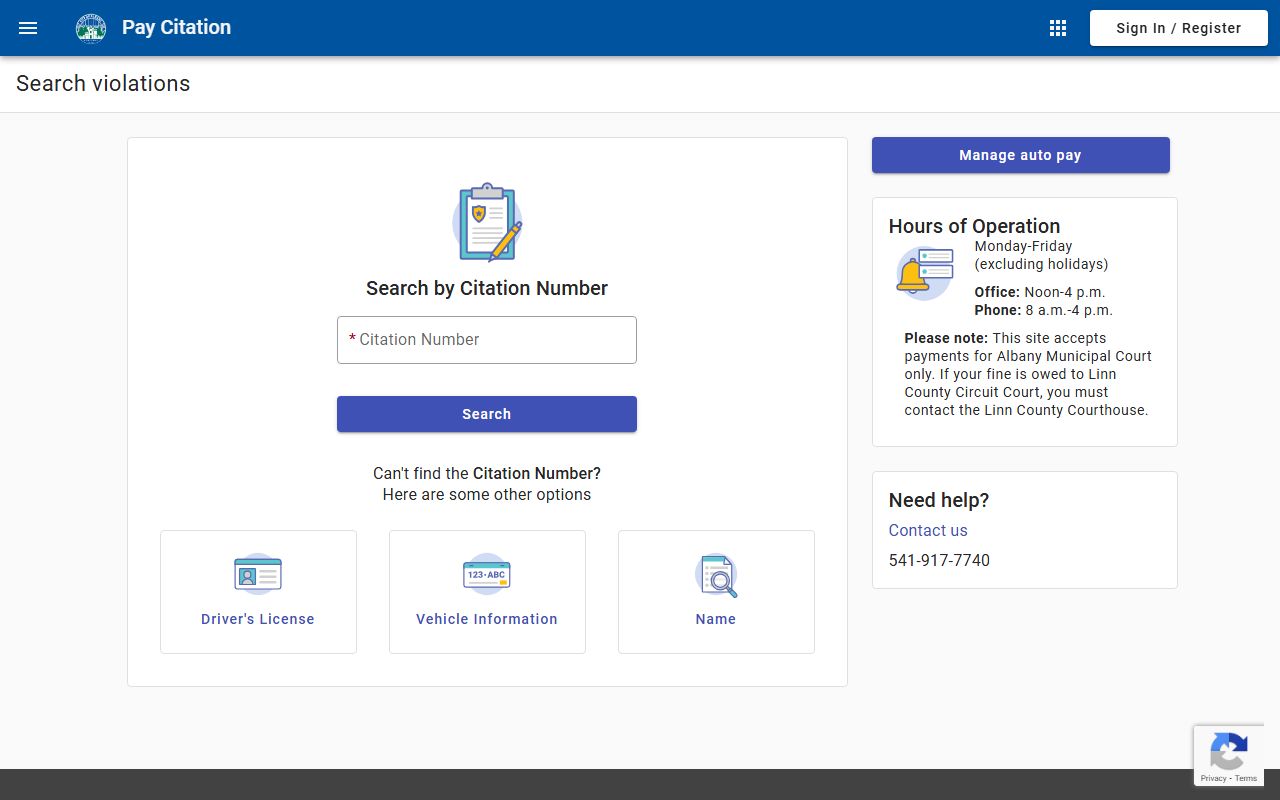Viewport: 1280px width, 800px height.
Task: Click the '(excluding holidays)' text
Action: (x=1041, y=264)
